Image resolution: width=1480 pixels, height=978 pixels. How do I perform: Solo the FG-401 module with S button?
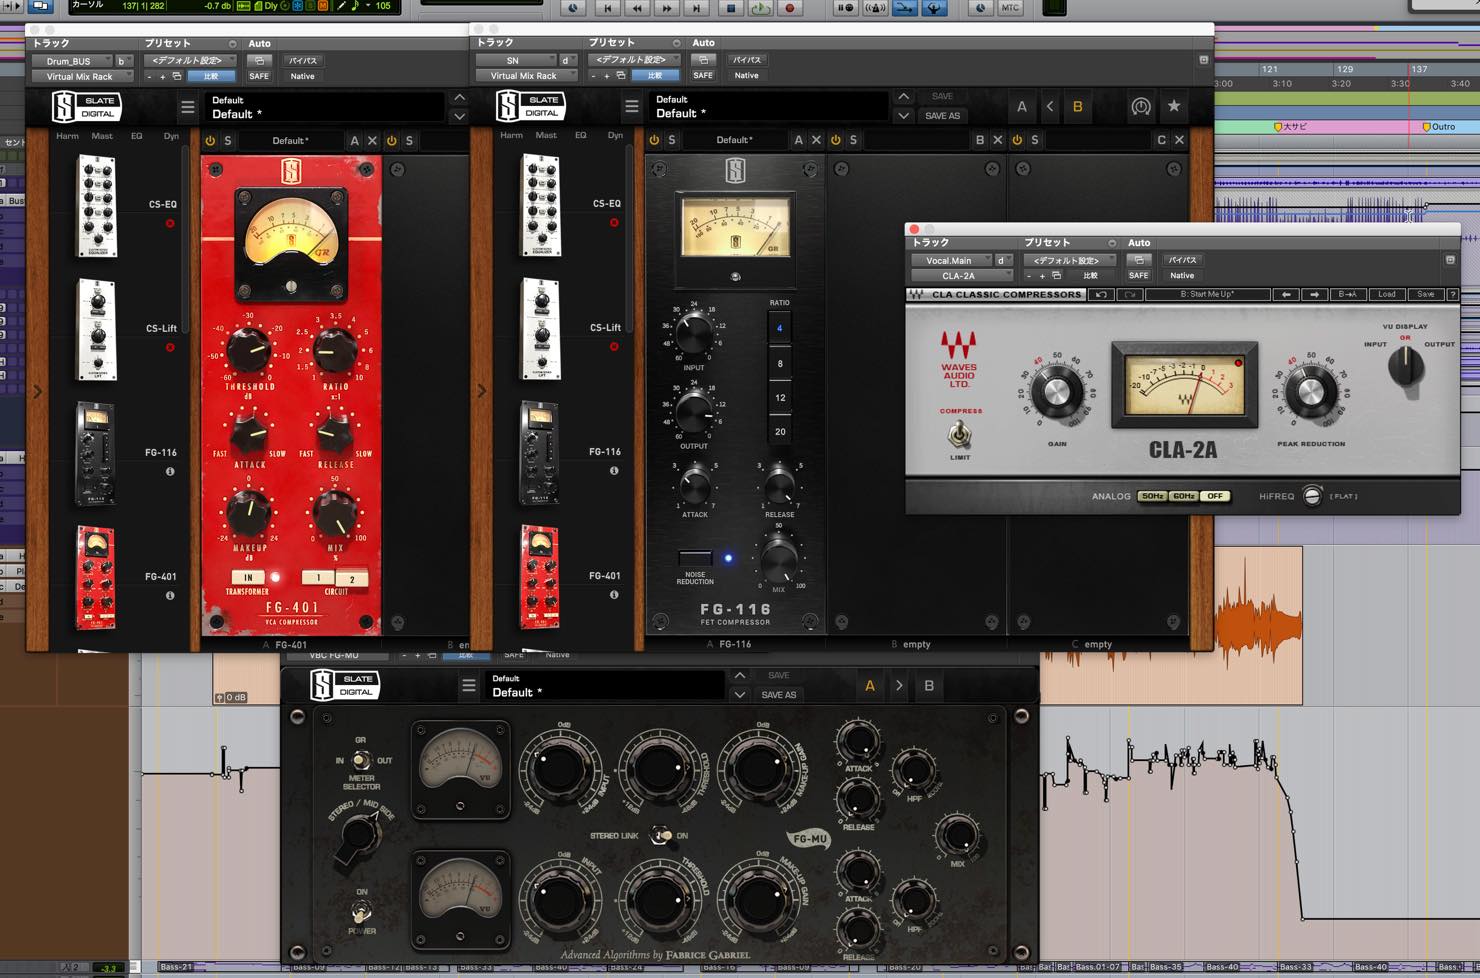pos(228,141)
